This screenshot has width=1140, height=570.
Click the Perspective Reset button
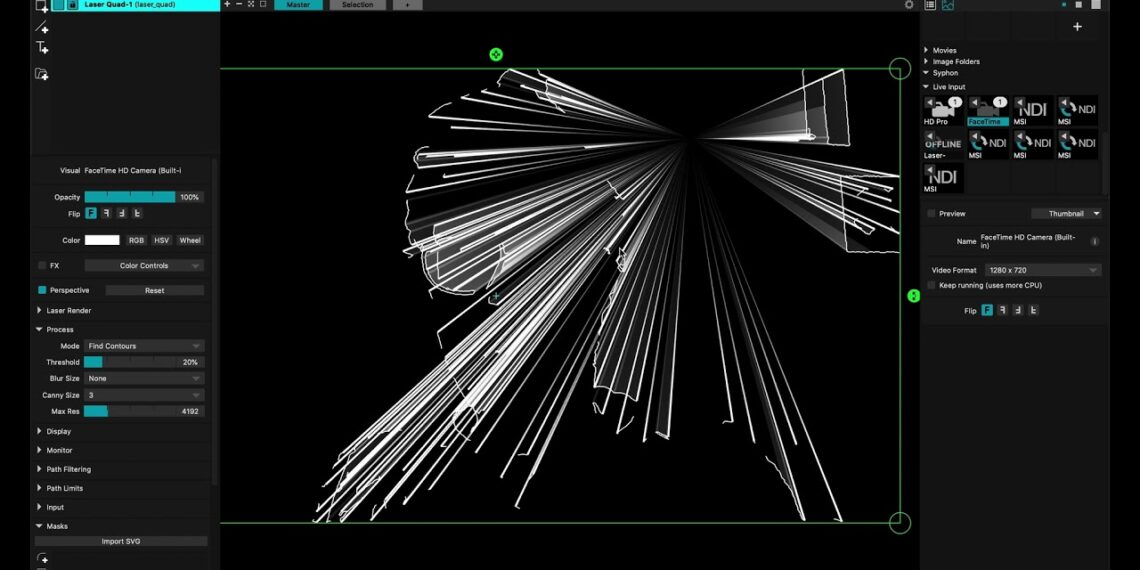[154, 290]
